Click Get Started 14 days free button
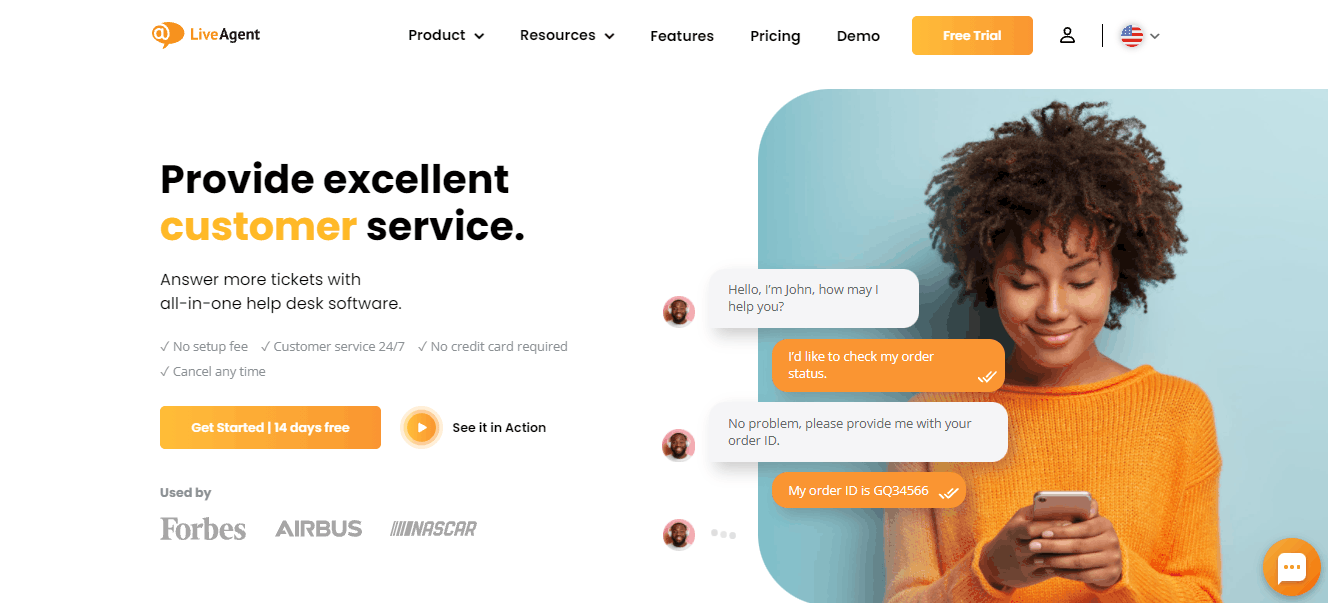The height and width of the screenshot is (603, 1328). point(270,427)
